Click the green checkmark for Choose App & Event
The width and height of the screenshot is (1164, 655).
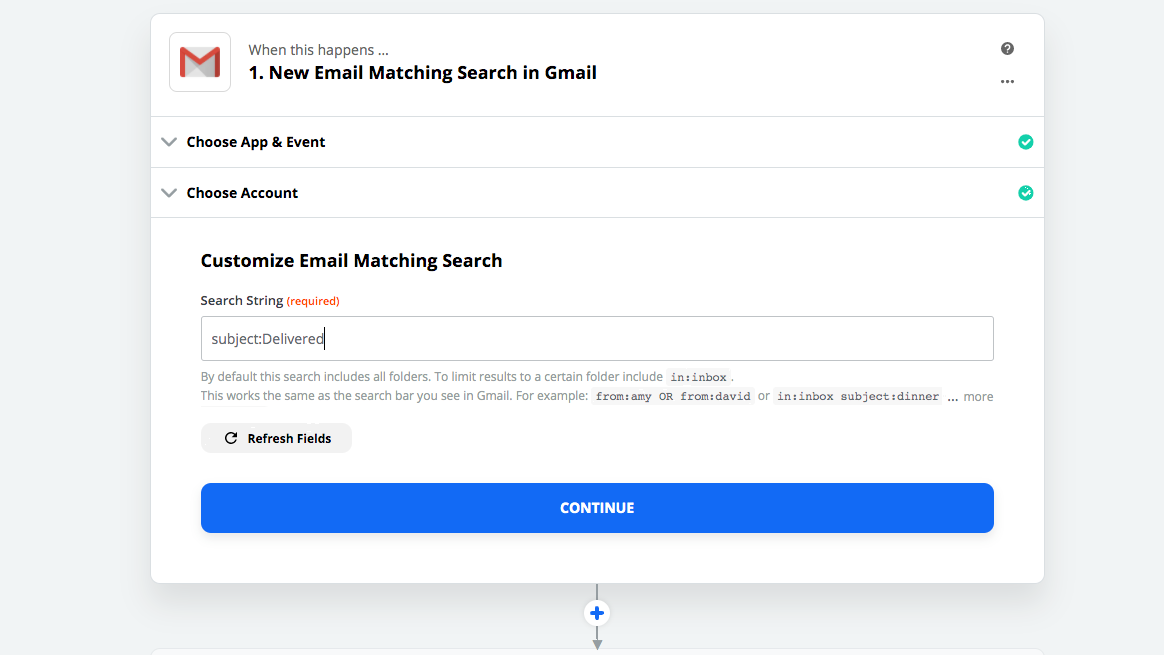click(1025, 142)
